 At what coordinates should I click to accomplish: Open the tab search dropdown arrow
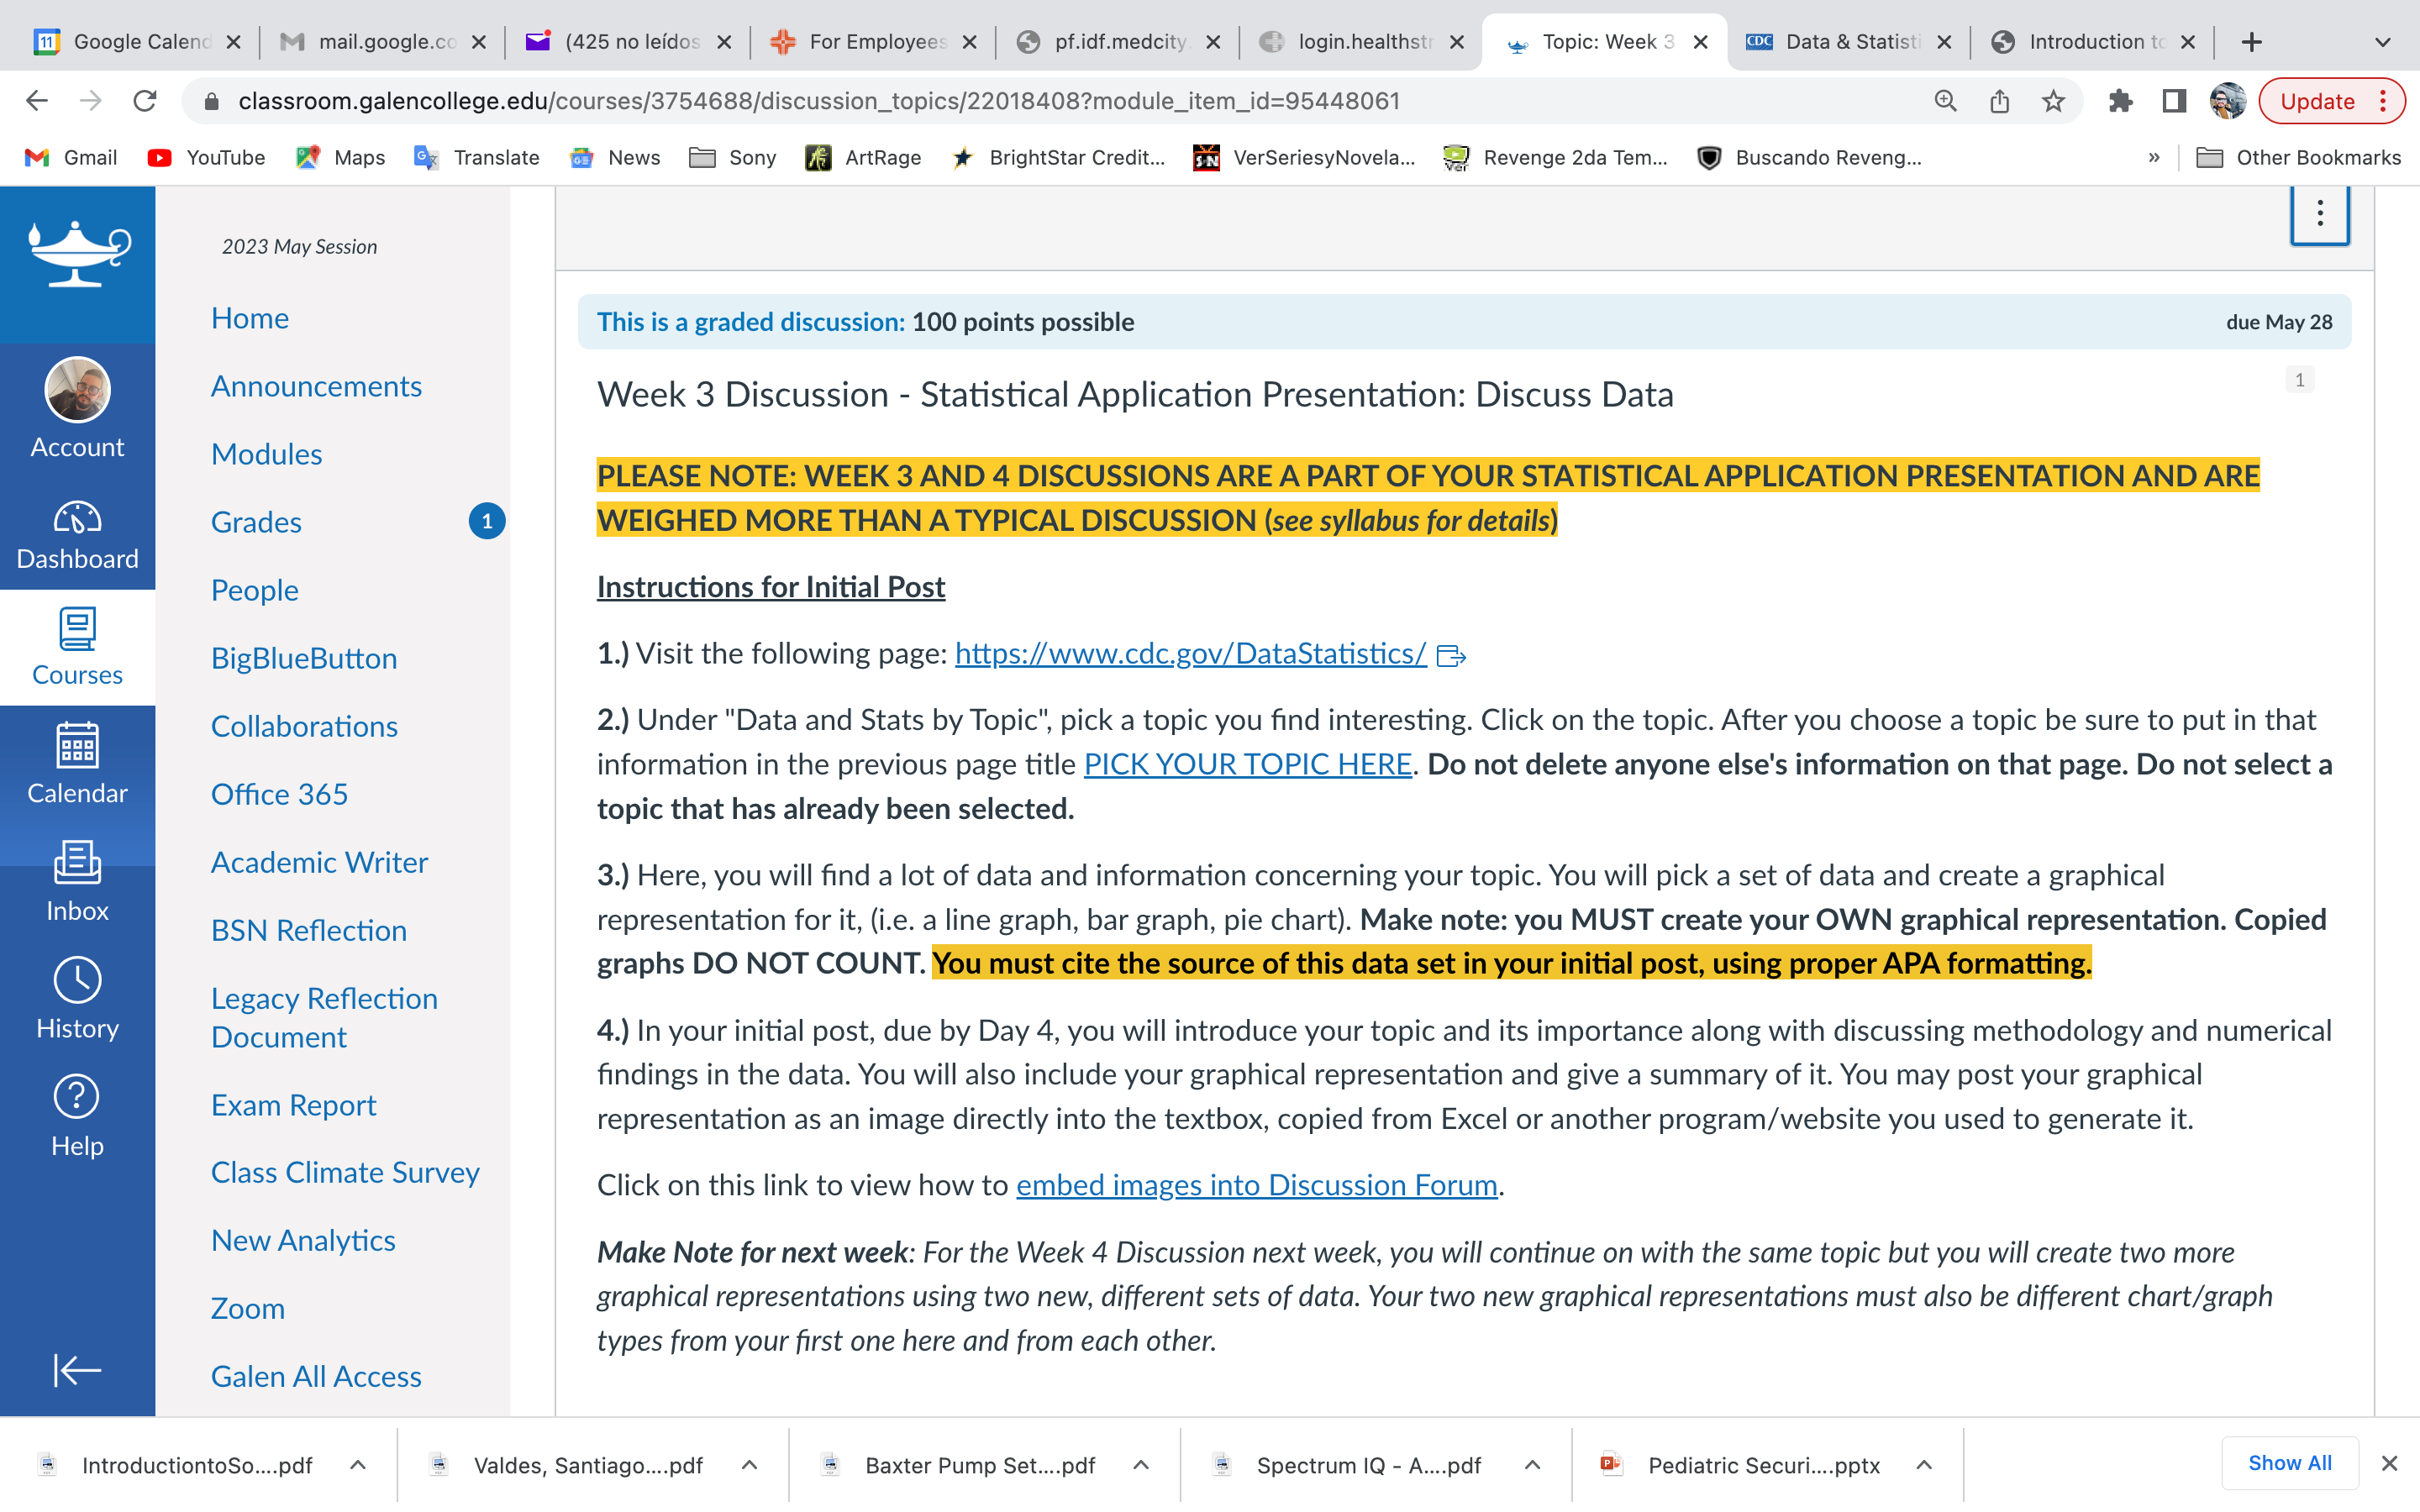click(x=2383, y=42)
